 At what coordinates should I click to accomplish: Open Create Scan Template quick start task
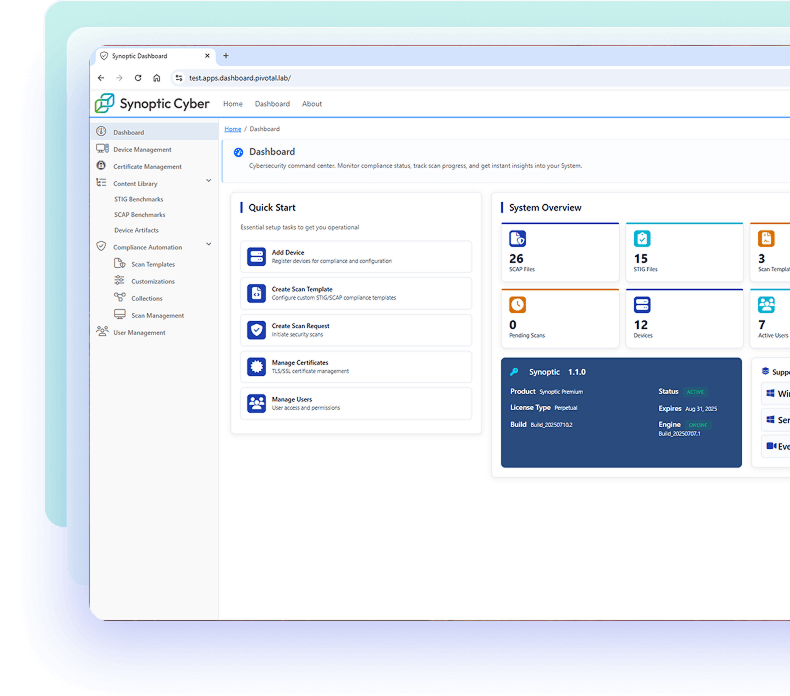click(x=355, y=293)
